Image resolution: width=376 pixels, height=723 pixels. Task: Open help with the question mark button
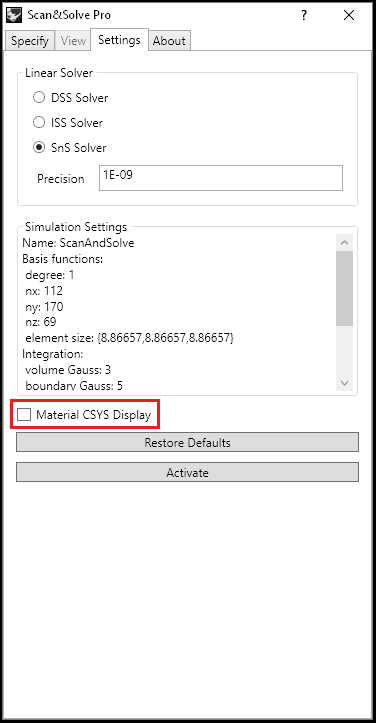(304, 15)
